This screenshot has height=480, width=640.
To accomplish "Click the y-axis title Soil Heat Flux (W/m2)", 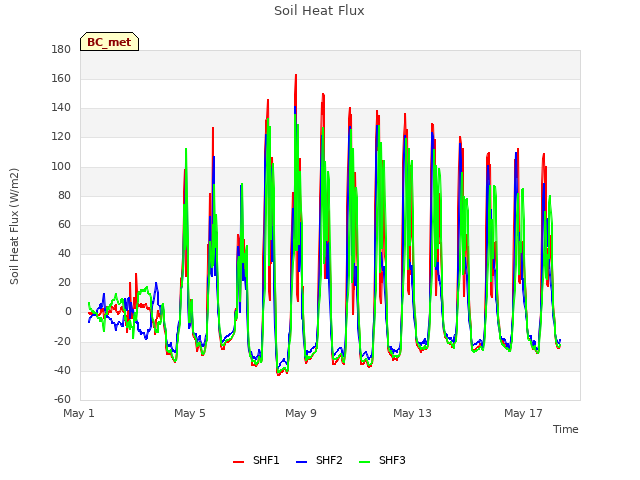I will (14, 226).
